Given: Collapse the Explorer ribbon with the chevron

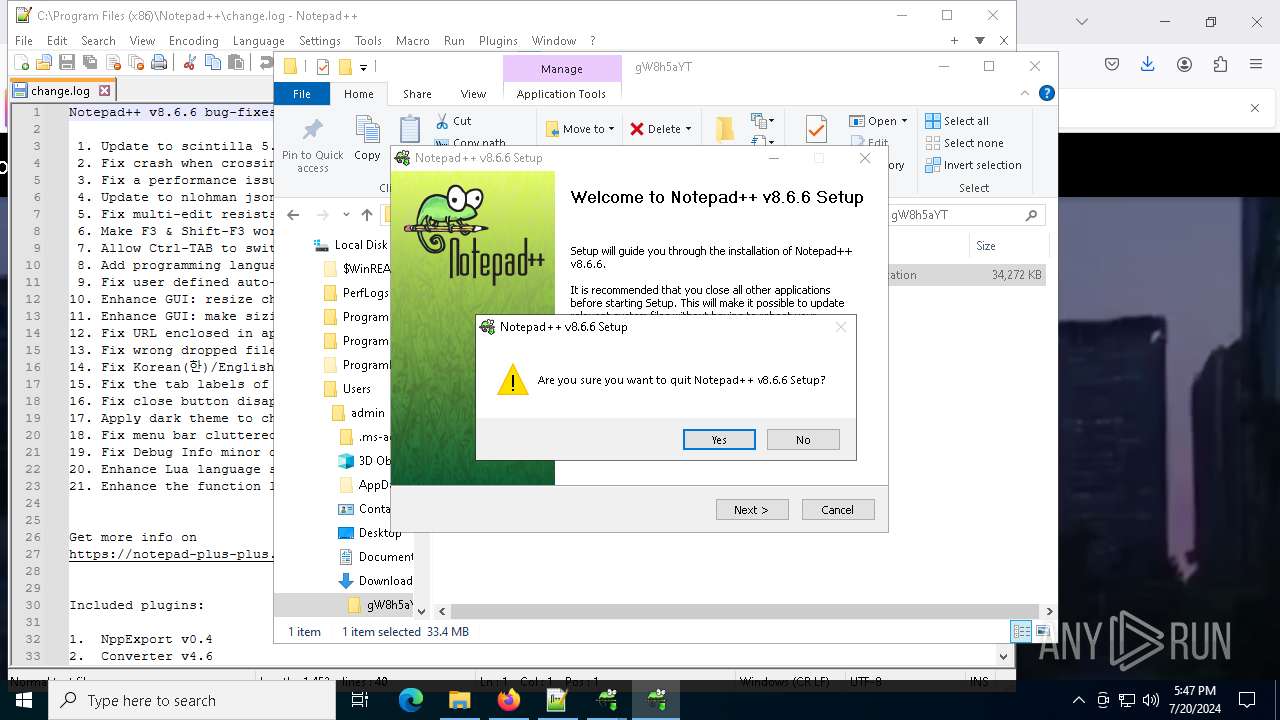Looking at the screenshot, I should (x=1024, y=94).
